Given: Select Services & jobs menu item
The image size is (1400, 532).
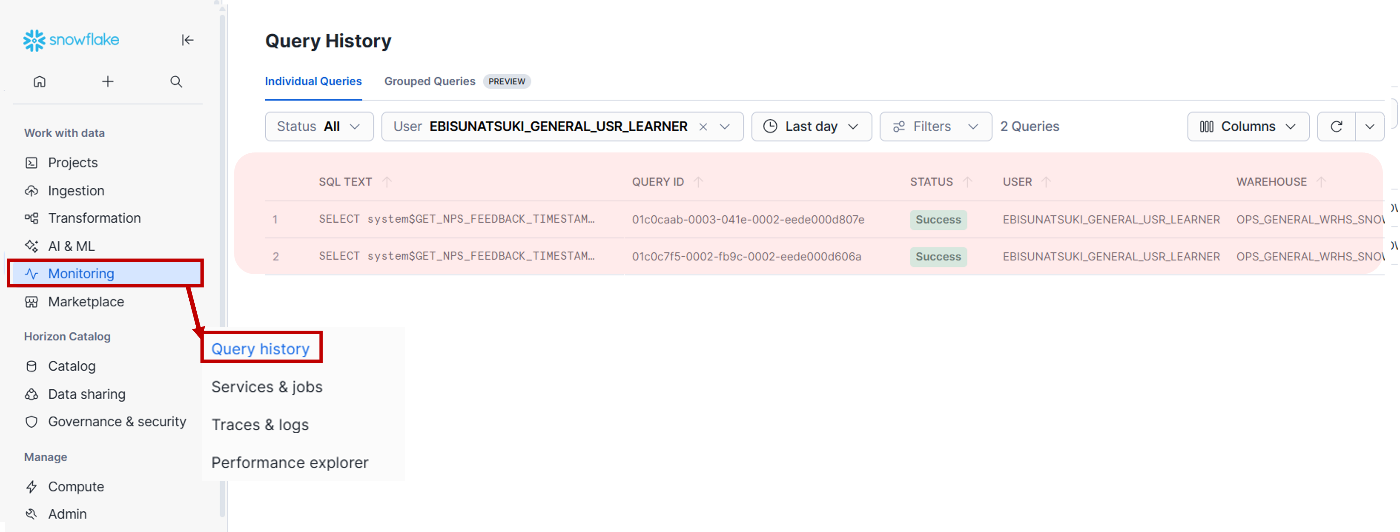Looking at the screenshot, I should pos(267,387).
